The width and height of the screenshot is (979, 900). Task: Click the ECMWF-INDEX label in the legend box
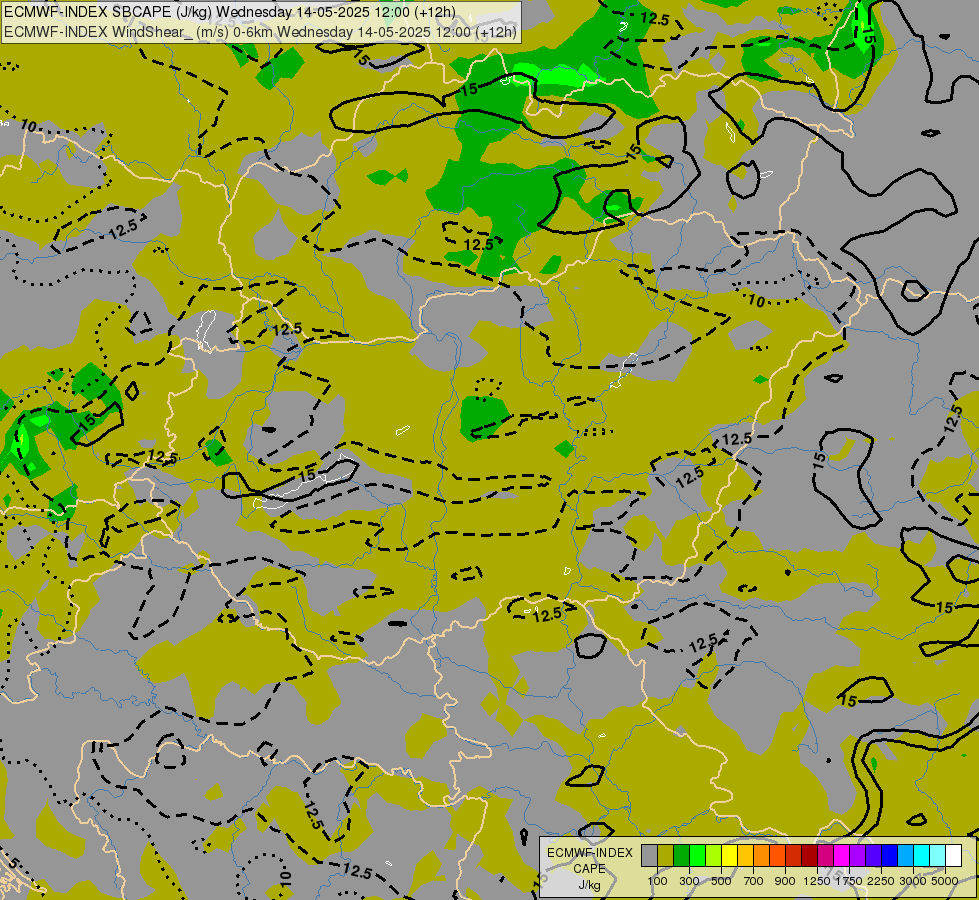[590, 853]
